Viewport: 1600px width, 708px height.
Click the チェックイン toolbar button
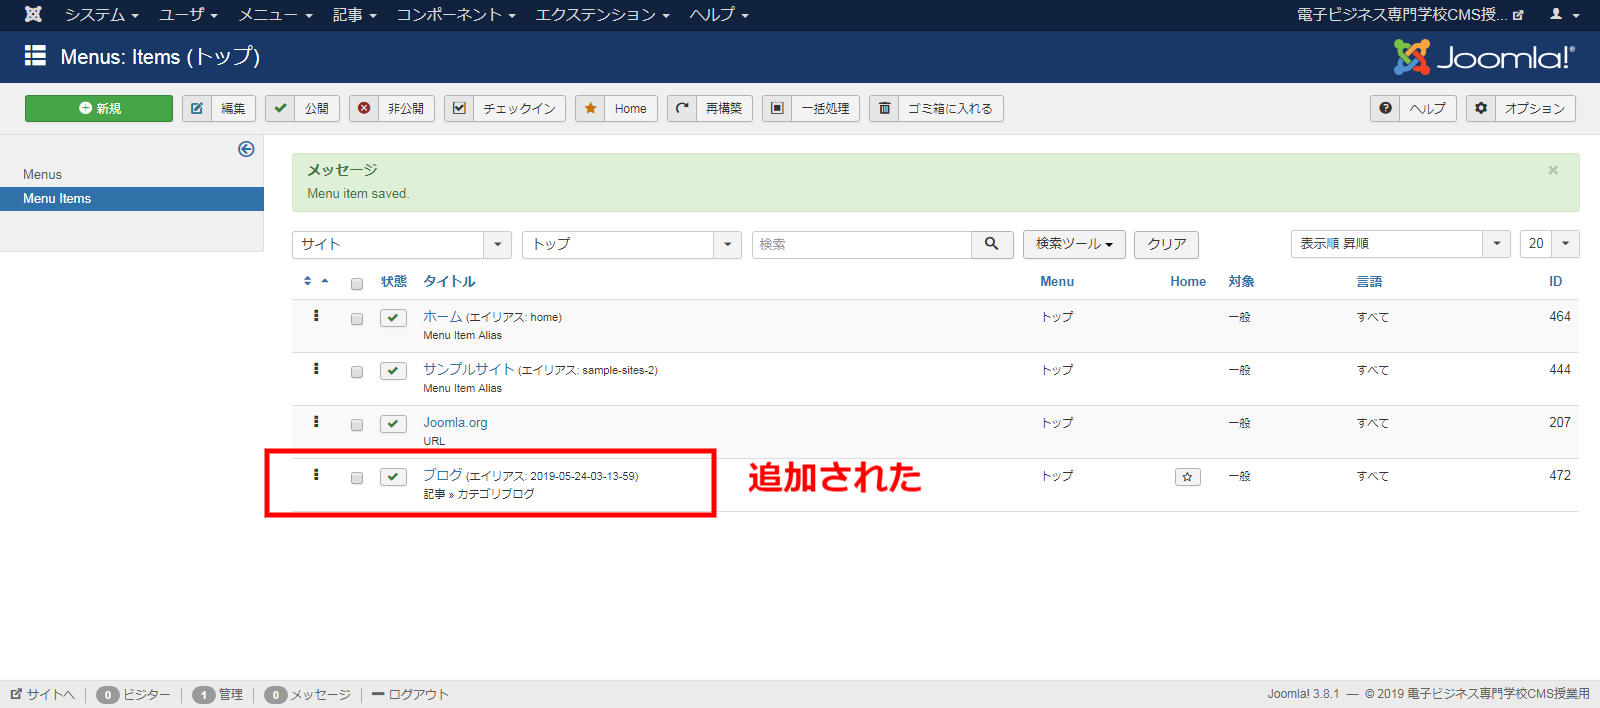(x=505, y=108)
